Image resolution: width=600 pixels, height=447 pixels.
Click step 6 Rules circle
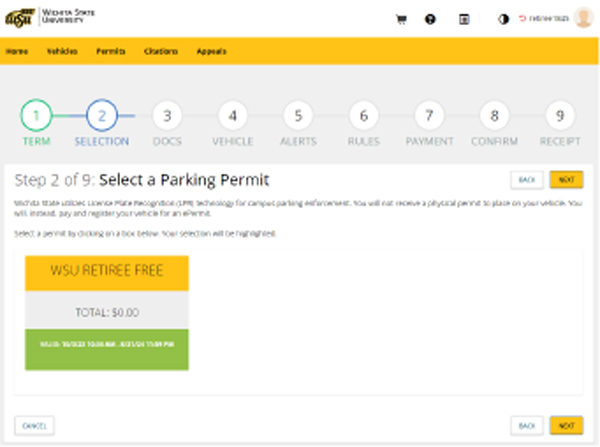[364, 115]
